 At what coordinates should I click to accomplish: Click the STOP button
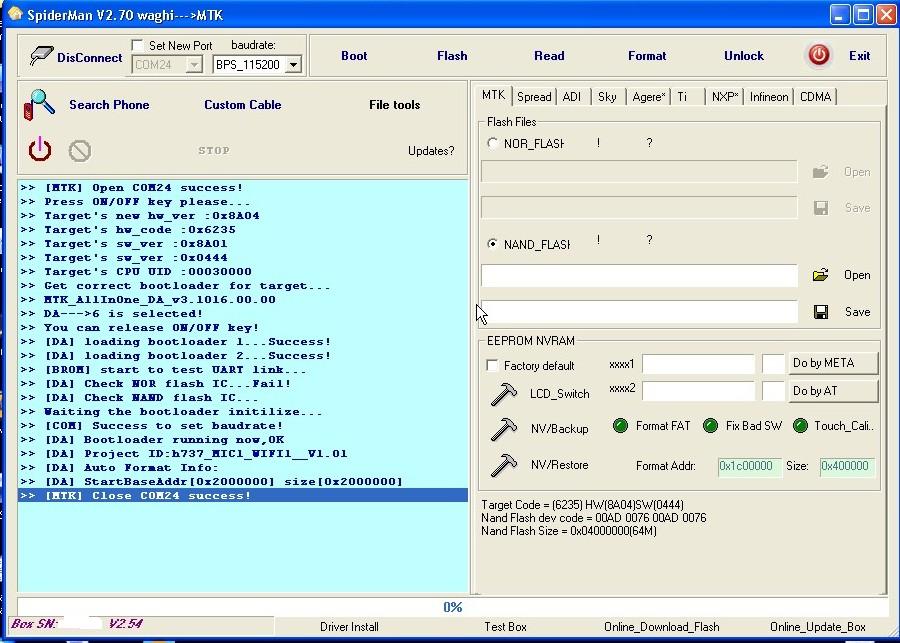click(x=214, y=150)
